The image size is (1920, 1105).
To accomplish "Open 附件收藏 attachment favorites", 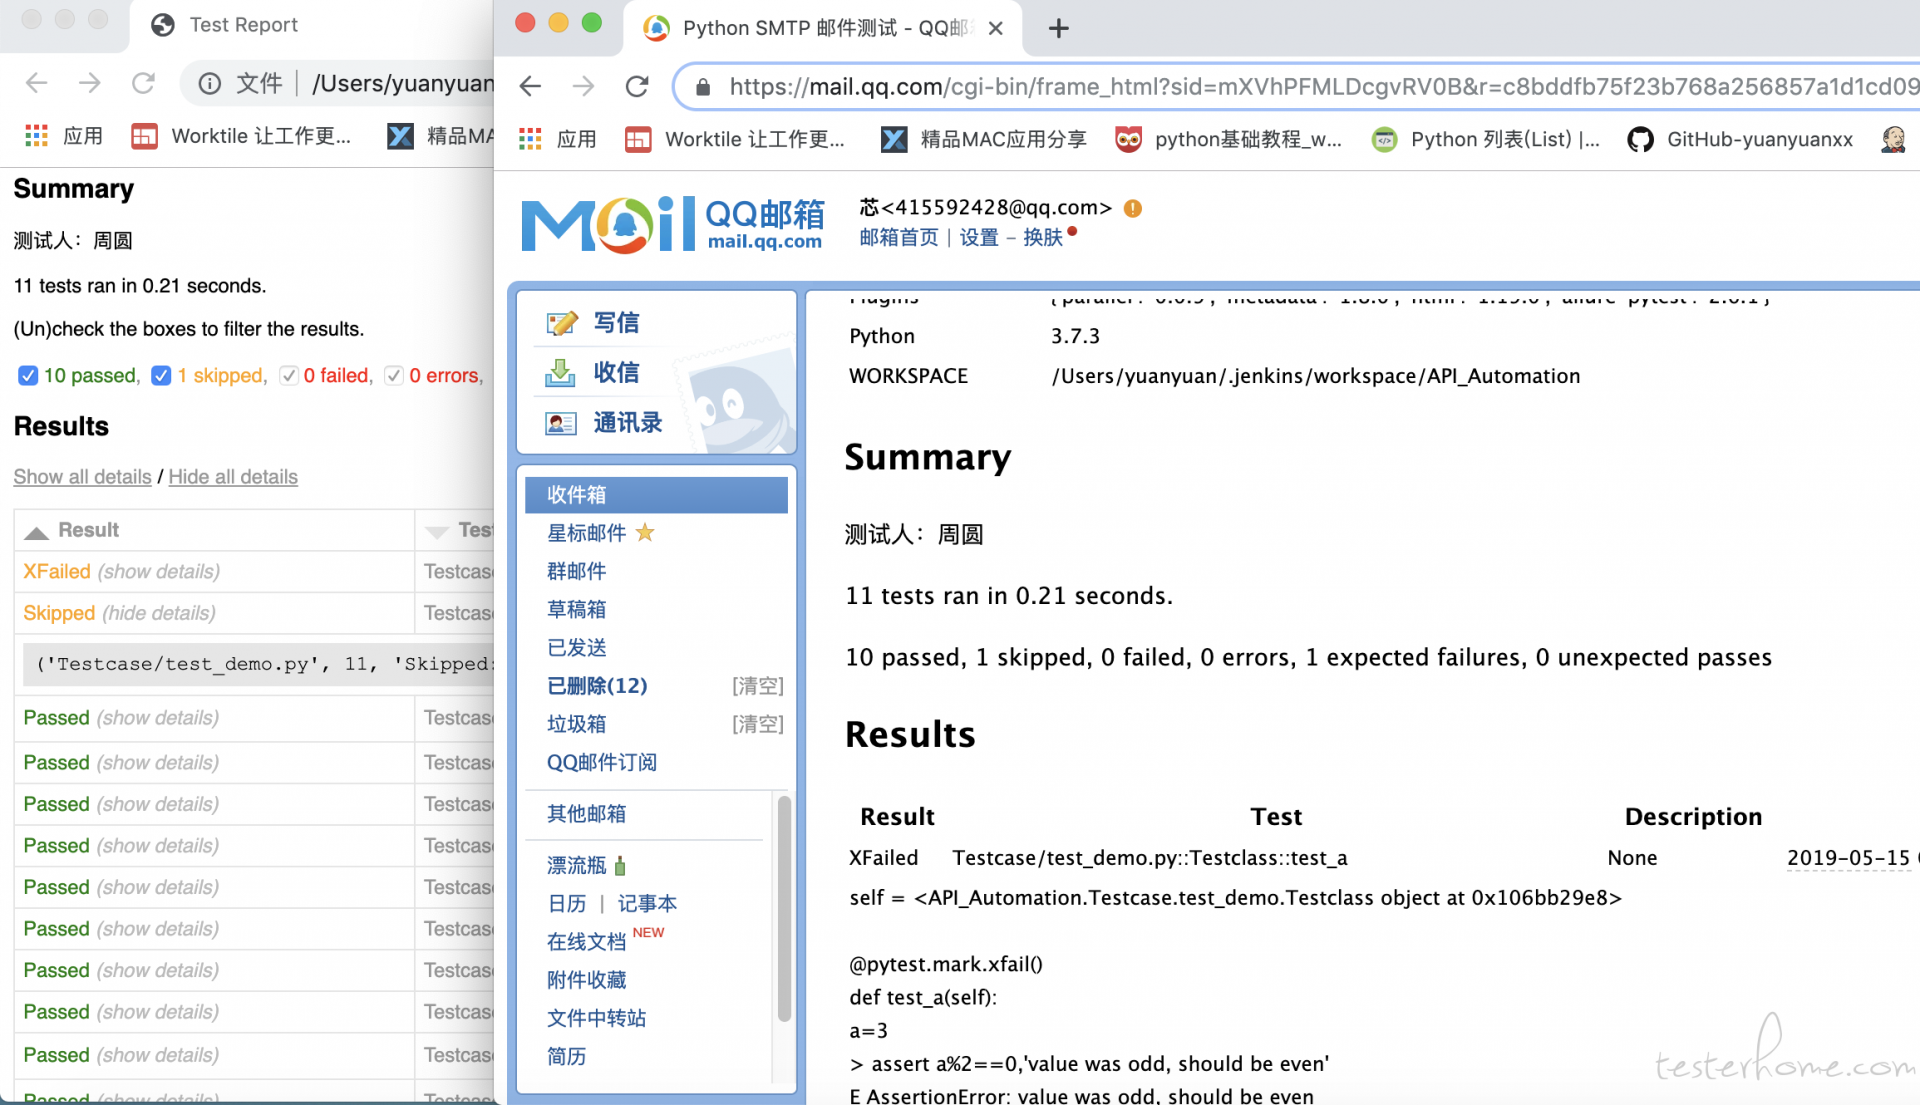I will [586, 979].
